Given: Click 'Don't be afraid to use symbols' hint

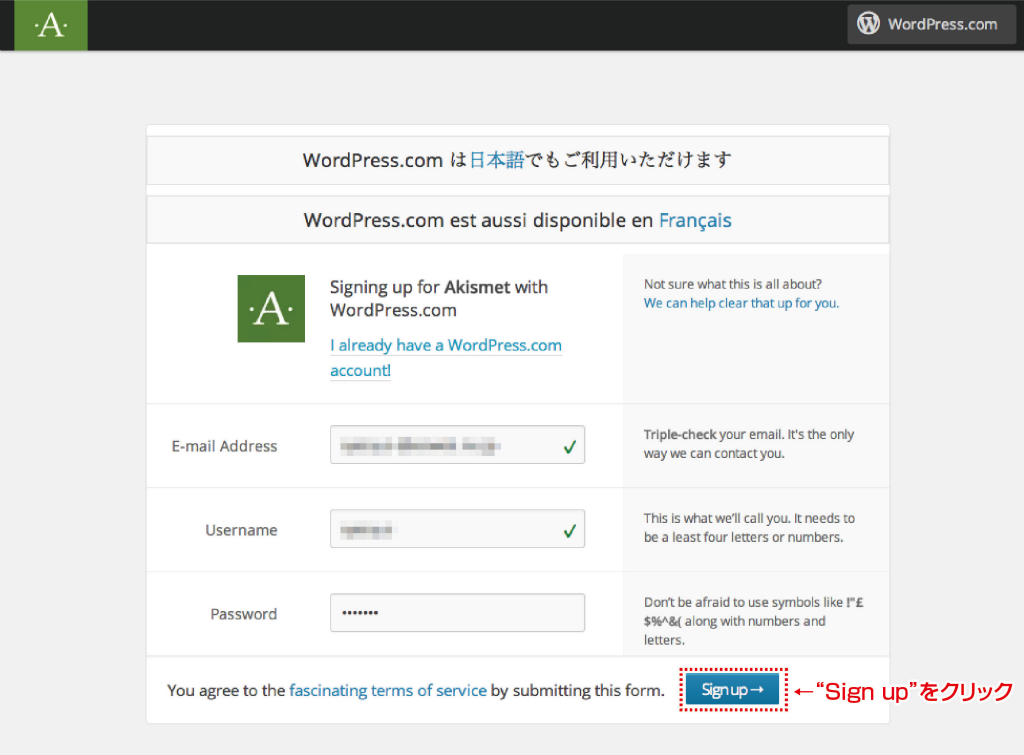Looking at the screenshot, I should click(754, 621).
